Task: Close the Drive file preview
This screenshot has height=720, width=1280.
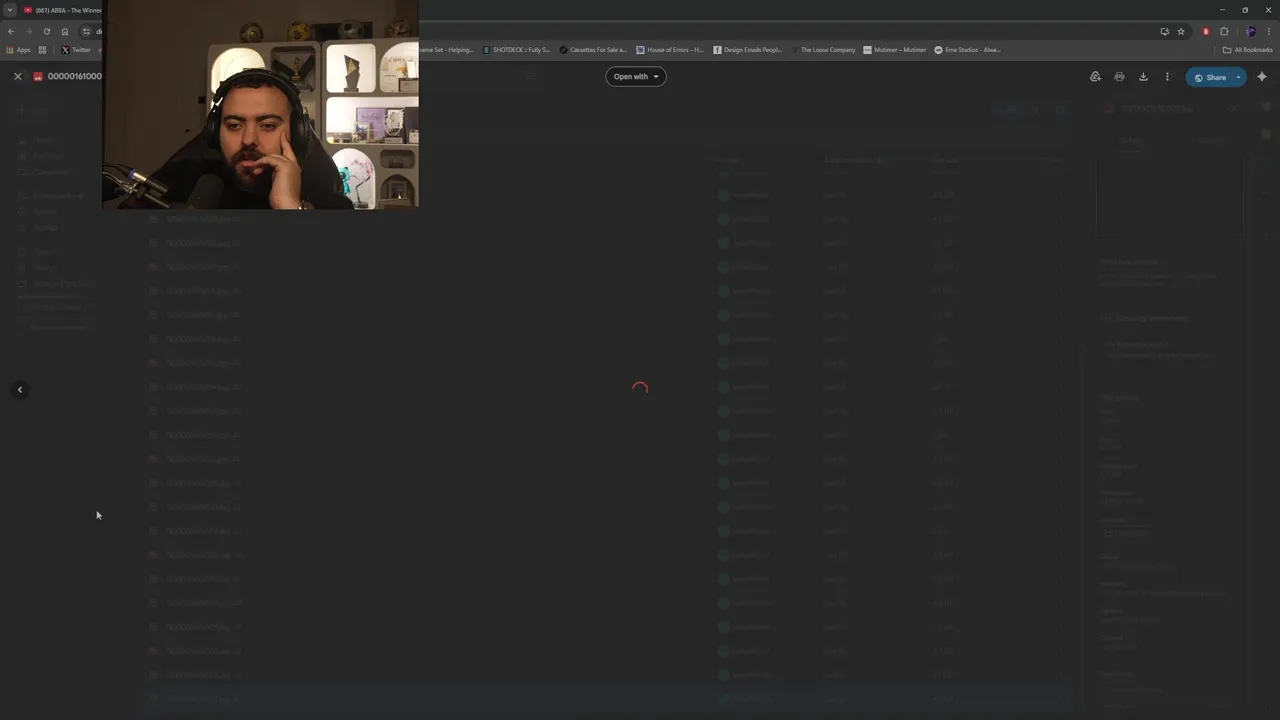Action: 17,76
